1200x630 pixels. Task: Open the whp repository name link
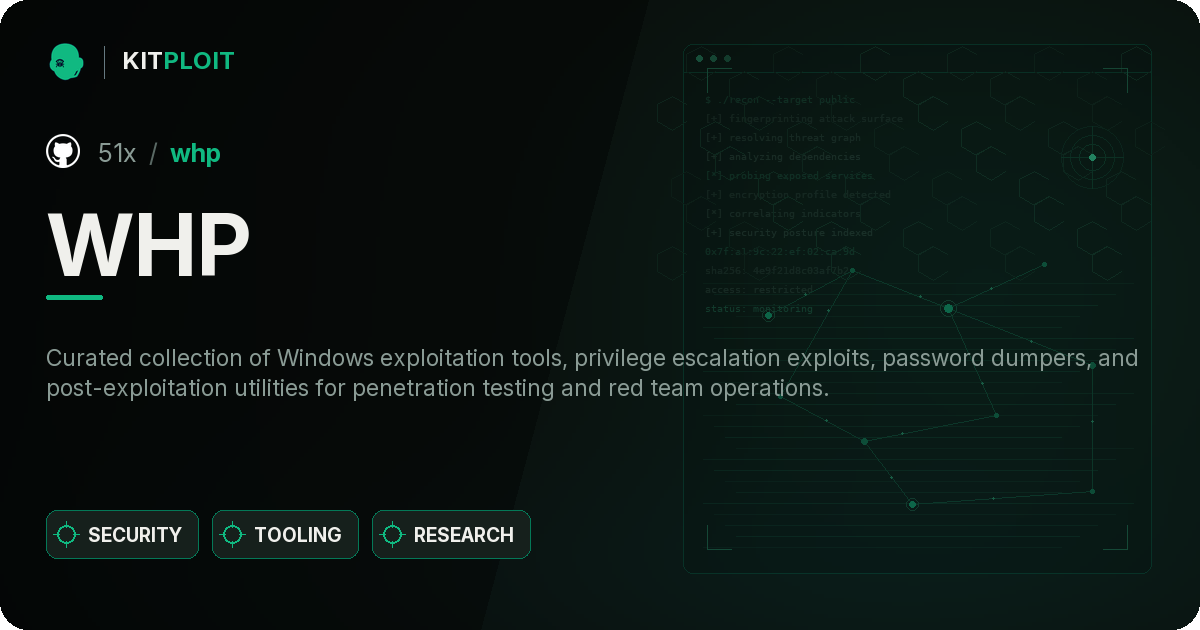tap(195, 154)
